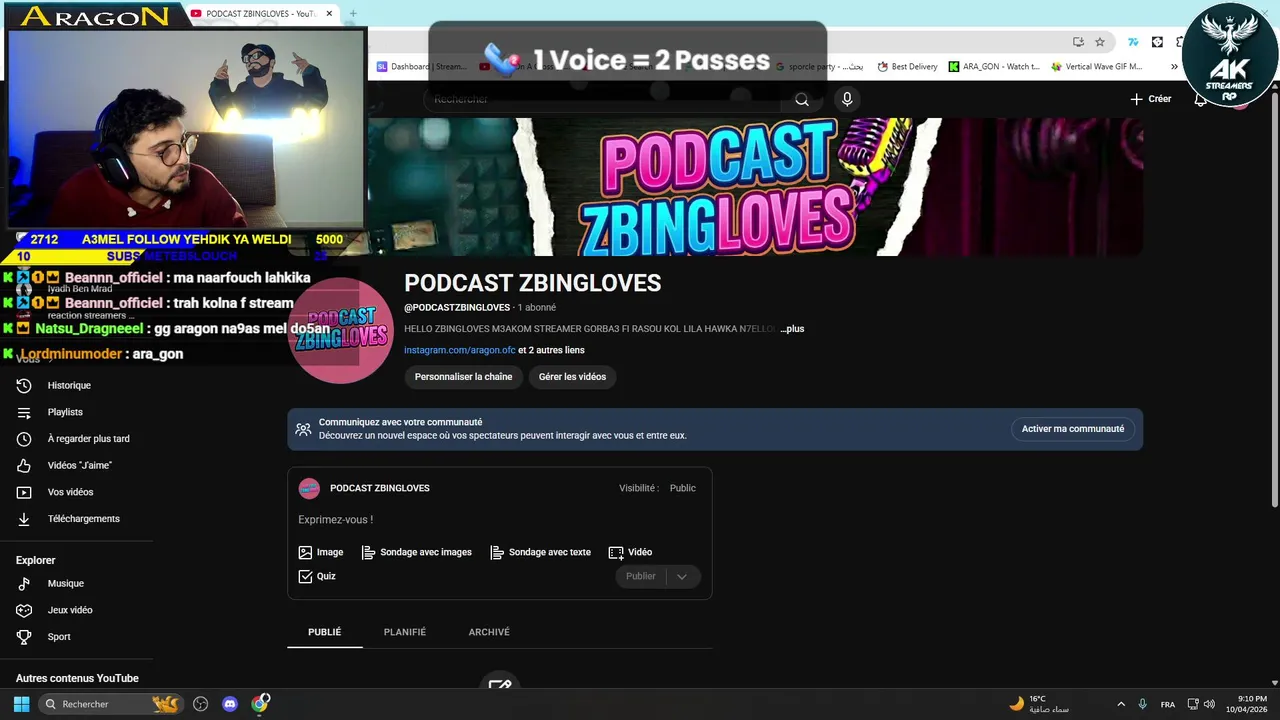Expand the Publier dropdown arrow

point(682,576)
